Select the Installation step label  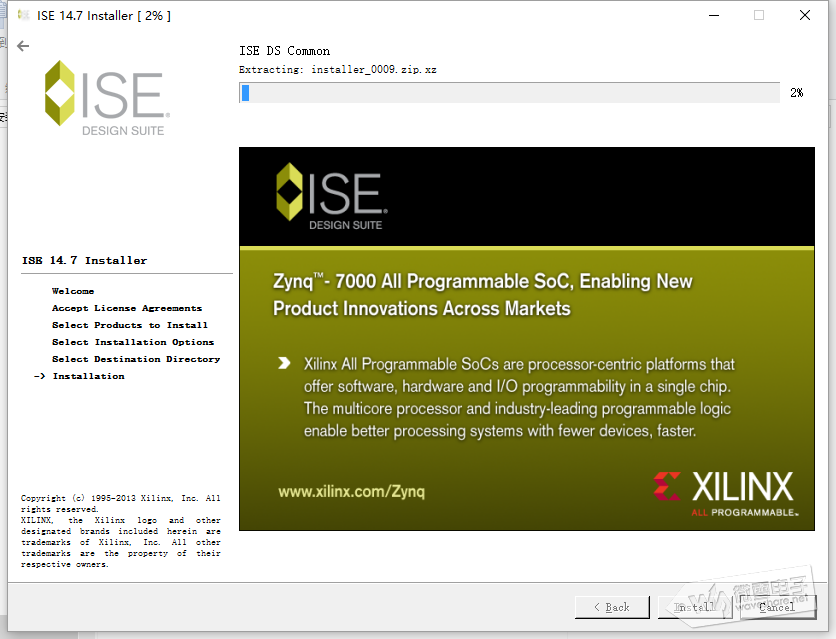pos(89,376)
